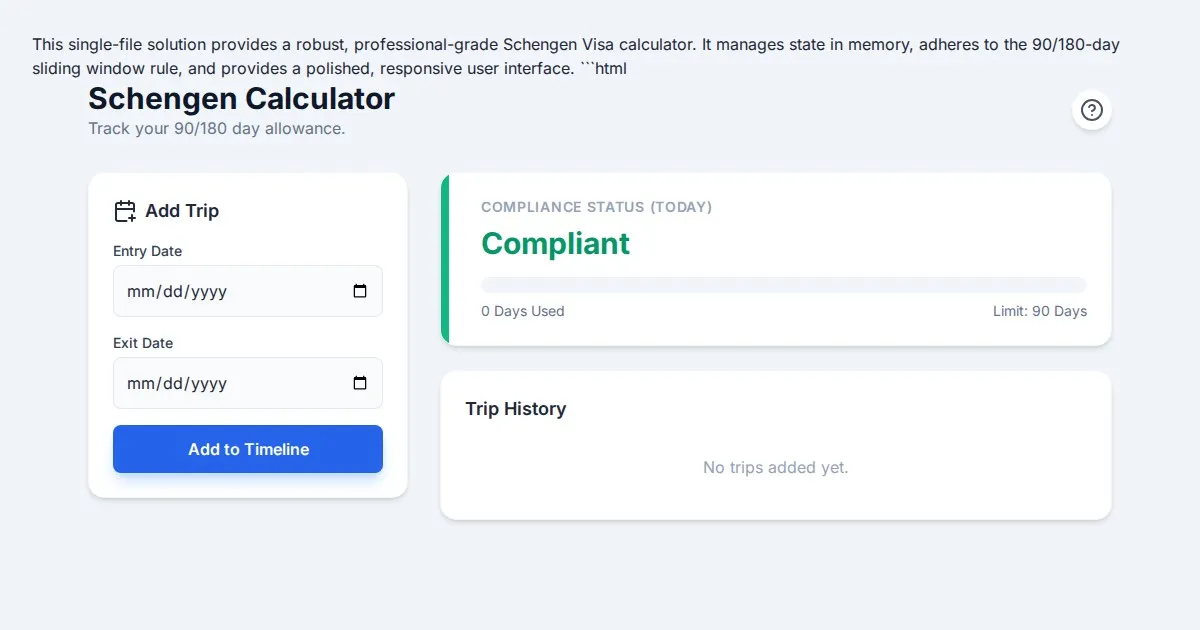
Task: Click the Add Trip calendar-plus icon
Action: tap(125, 211)
